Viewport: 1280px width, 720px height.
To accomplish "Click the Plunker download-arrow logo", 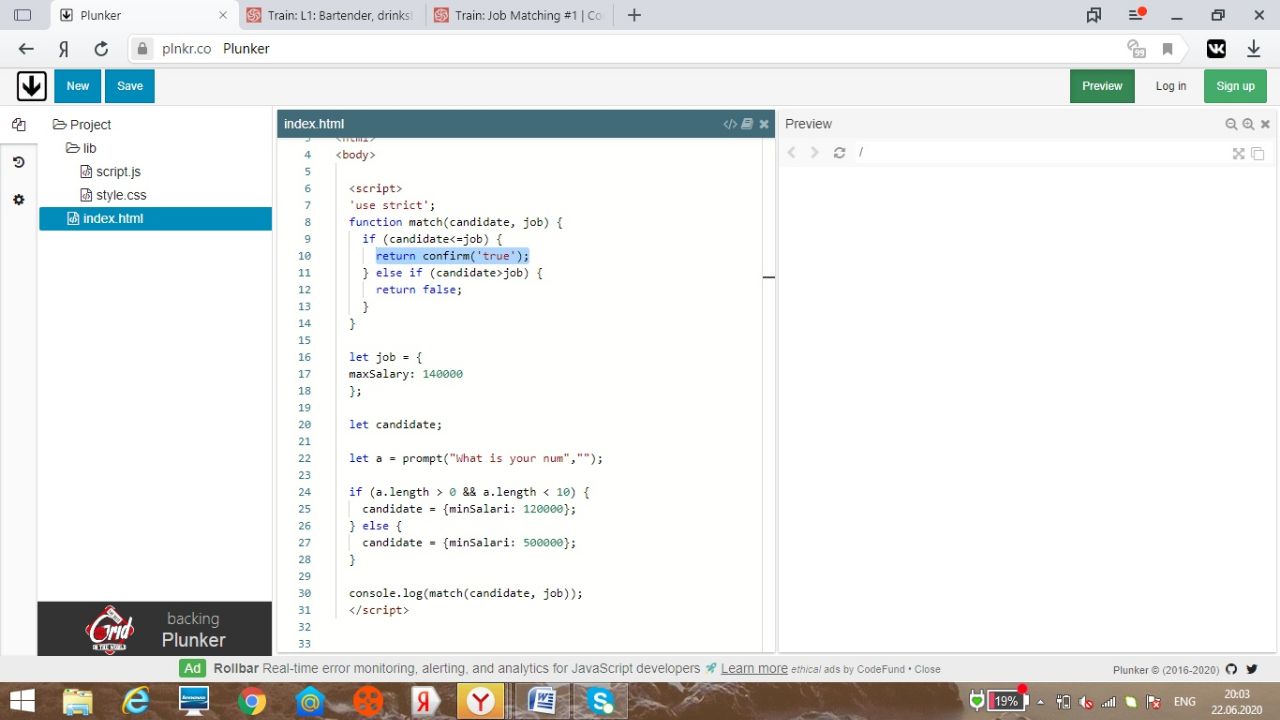I will (31, 86).
